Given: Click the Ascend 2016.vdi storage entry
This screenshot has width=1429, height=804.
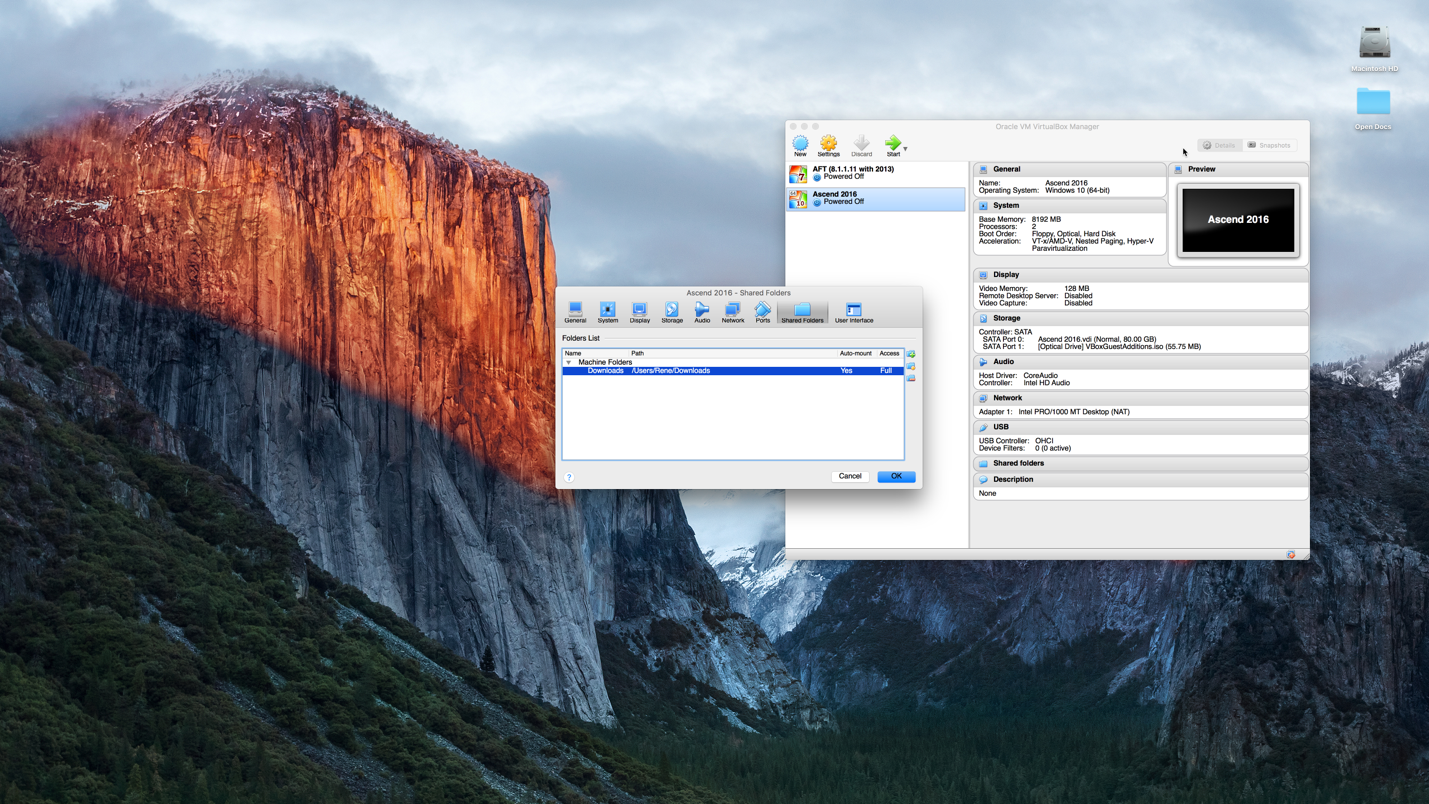Looking at the screenshot, I should tap(1097, 339).
